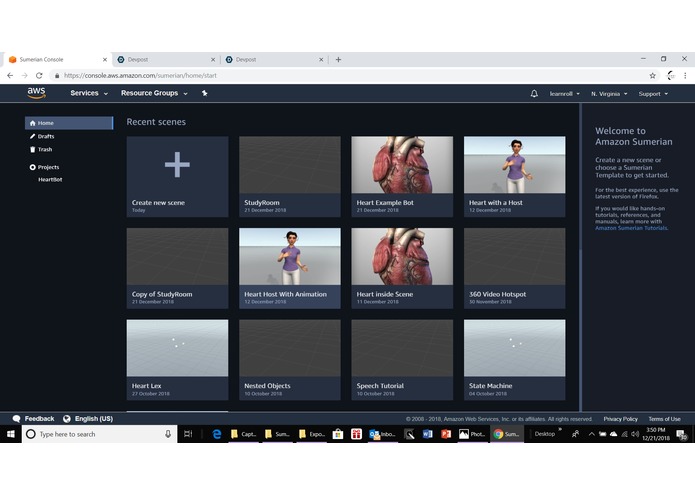Close the Sumerian Console tab

105,59
